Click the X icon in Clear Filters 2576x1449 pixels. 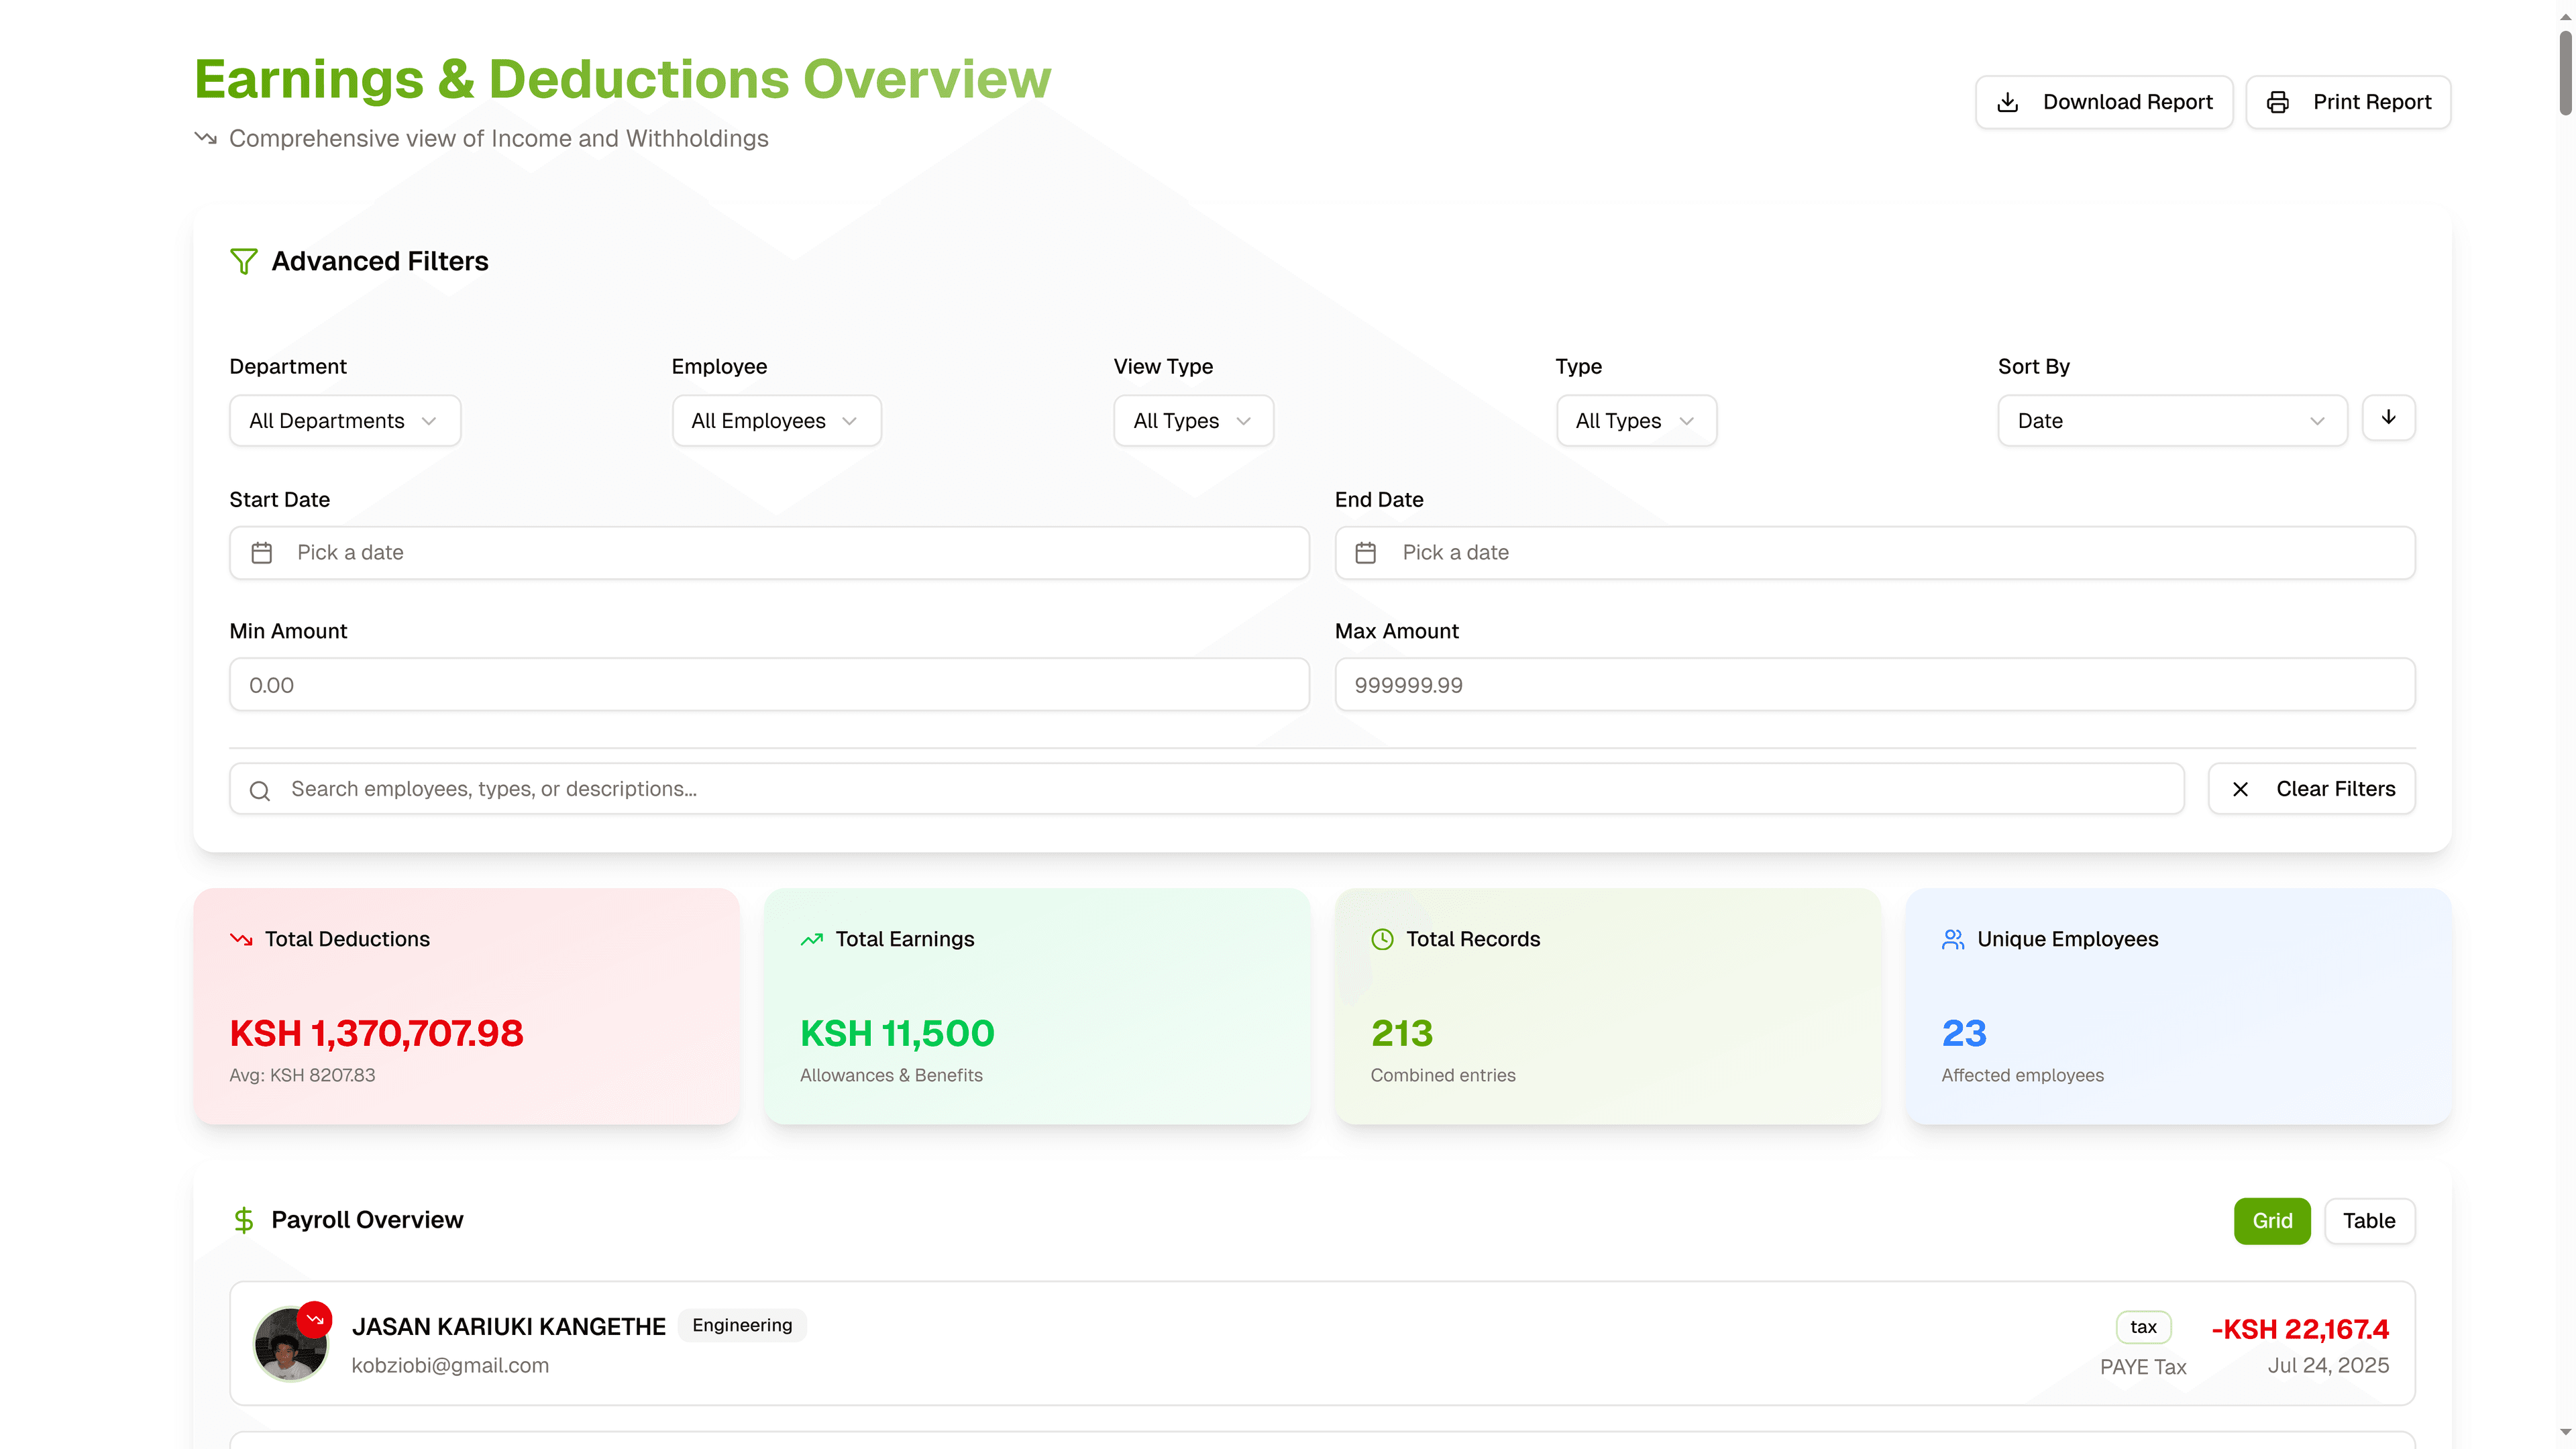2240,789
